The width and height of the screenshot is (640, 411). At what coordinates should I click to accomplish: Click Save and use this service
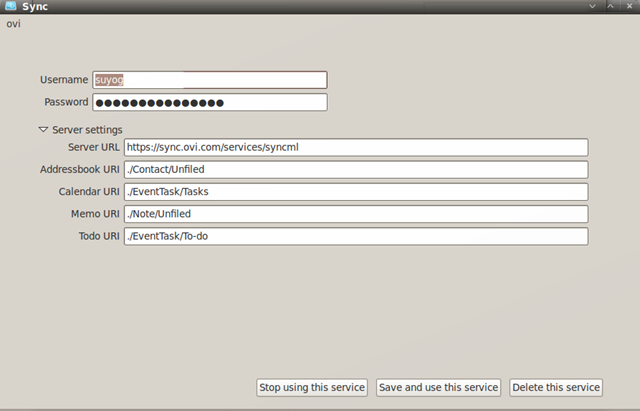pyautogui.click(x=438, y=387)
